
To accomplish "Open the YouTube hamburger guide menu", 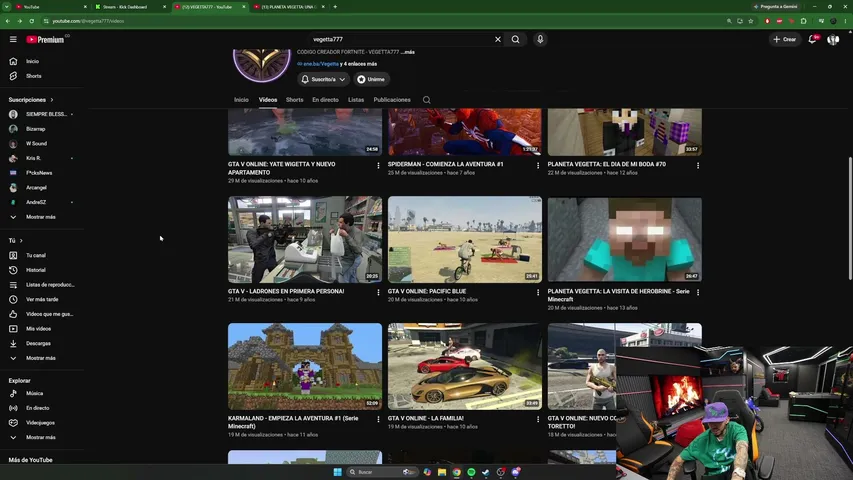I will click(x=13, y=39).
